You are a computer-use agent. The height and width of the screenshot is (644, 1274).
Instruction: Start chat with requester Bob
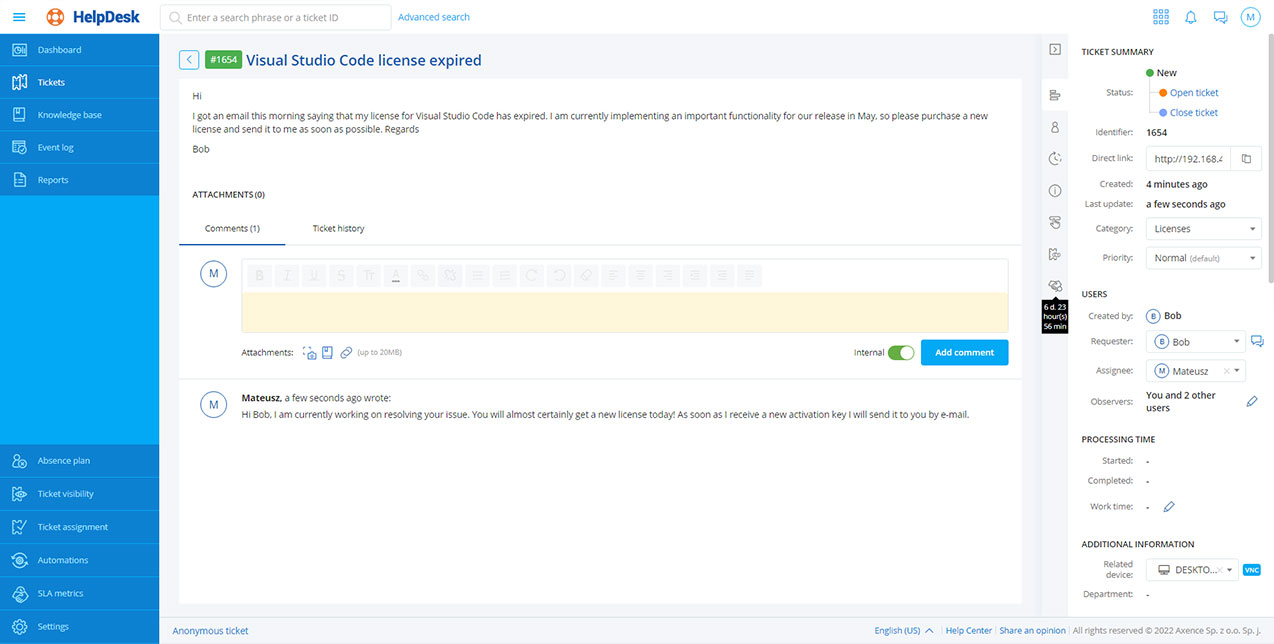click(x=1257, y=341)
